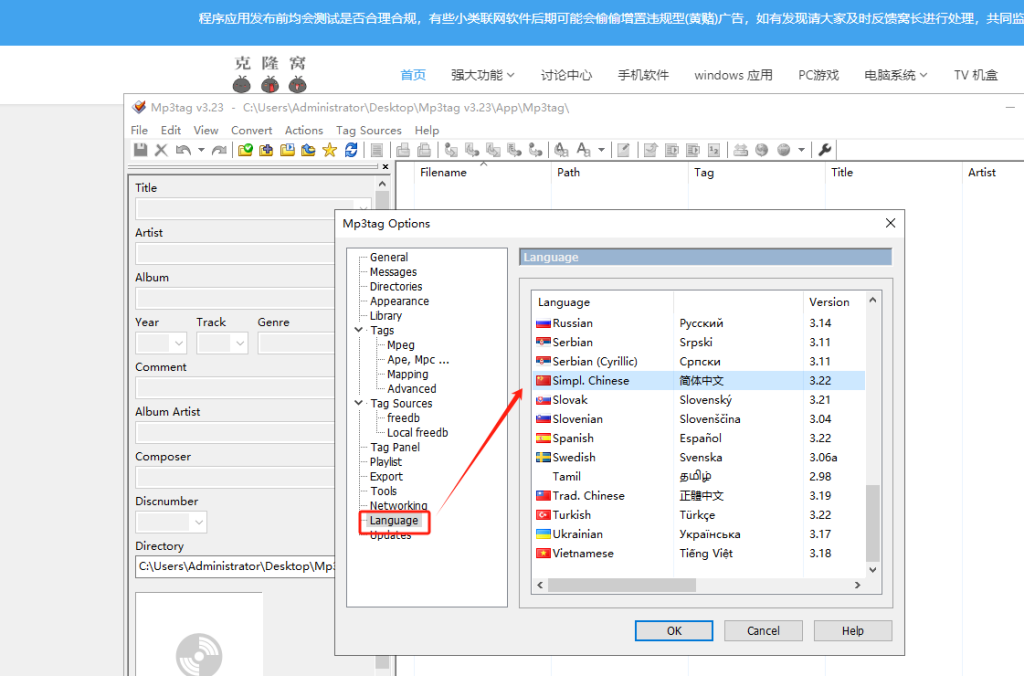1024x676 pixels.
Task: Select the Trad. Chinese language row
Action: (x=699, y=496)
